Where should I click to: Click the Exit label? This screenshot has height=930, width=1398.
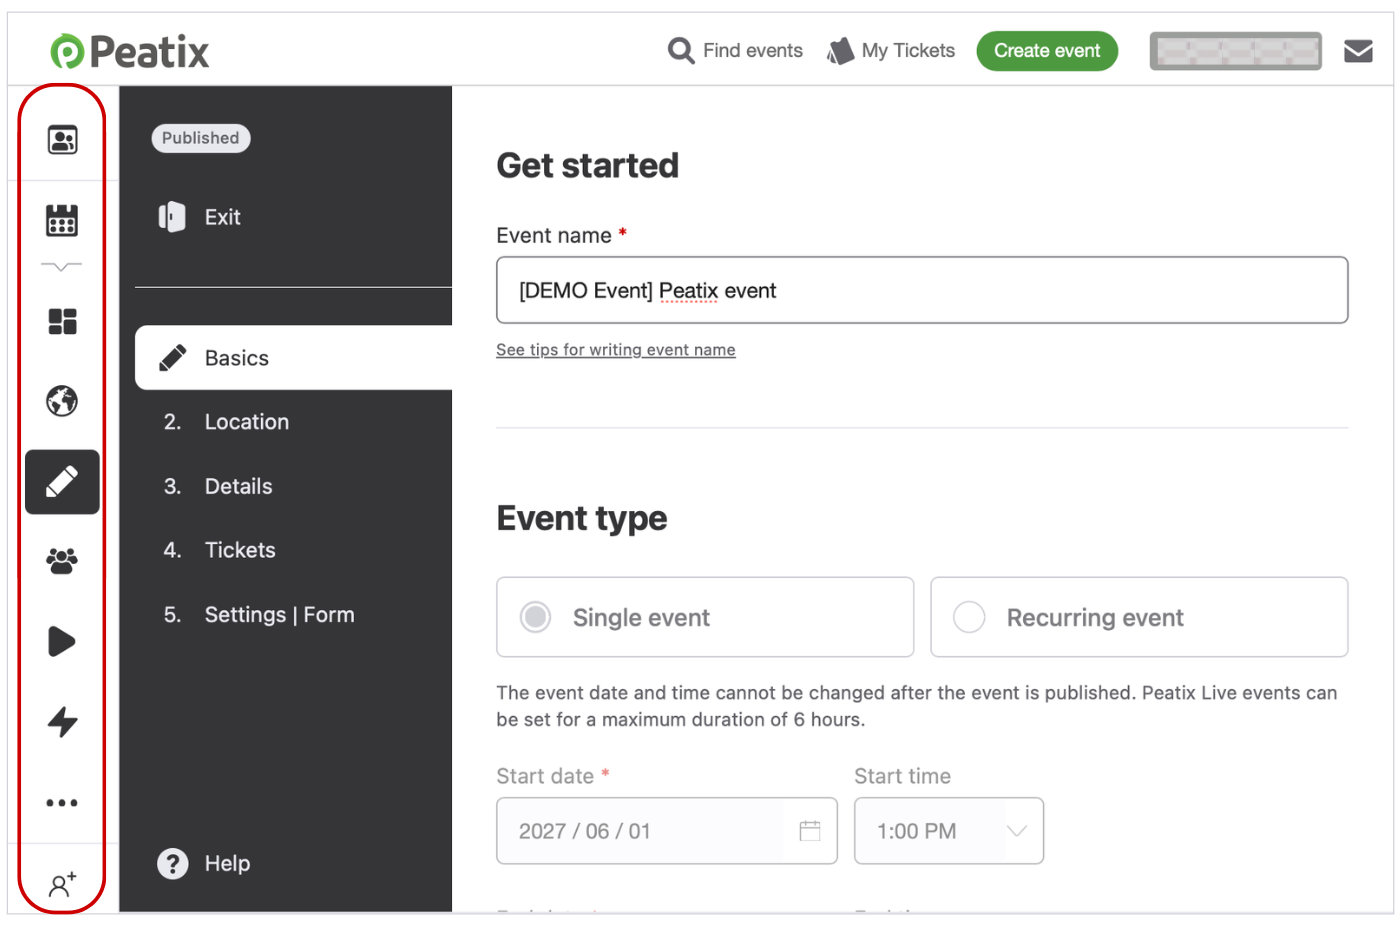pos(223,217)
